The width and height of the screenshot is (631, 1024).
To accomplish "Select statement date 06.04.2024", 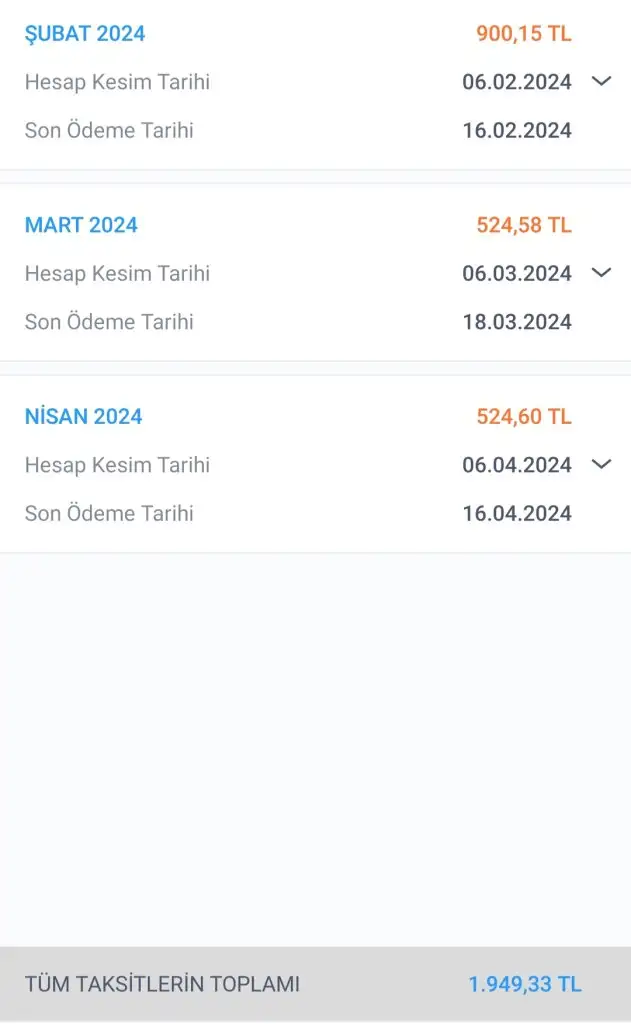I will (x=517, y=465).
